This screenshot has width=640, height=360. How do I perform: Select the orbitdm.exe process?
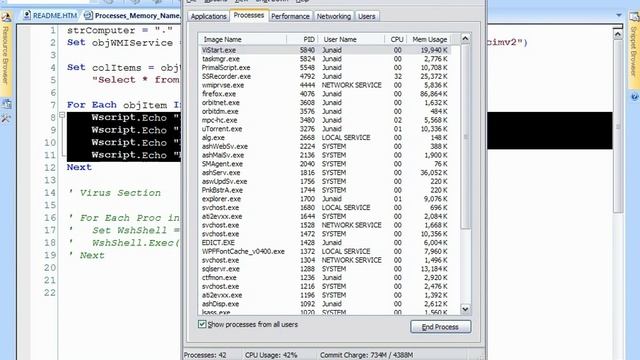[325, 111]
